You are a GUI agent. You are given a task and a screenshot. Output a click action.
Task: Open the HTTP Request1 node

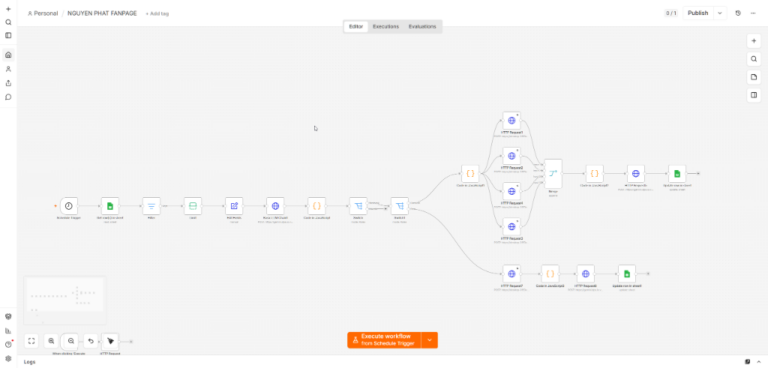[512, 121]
